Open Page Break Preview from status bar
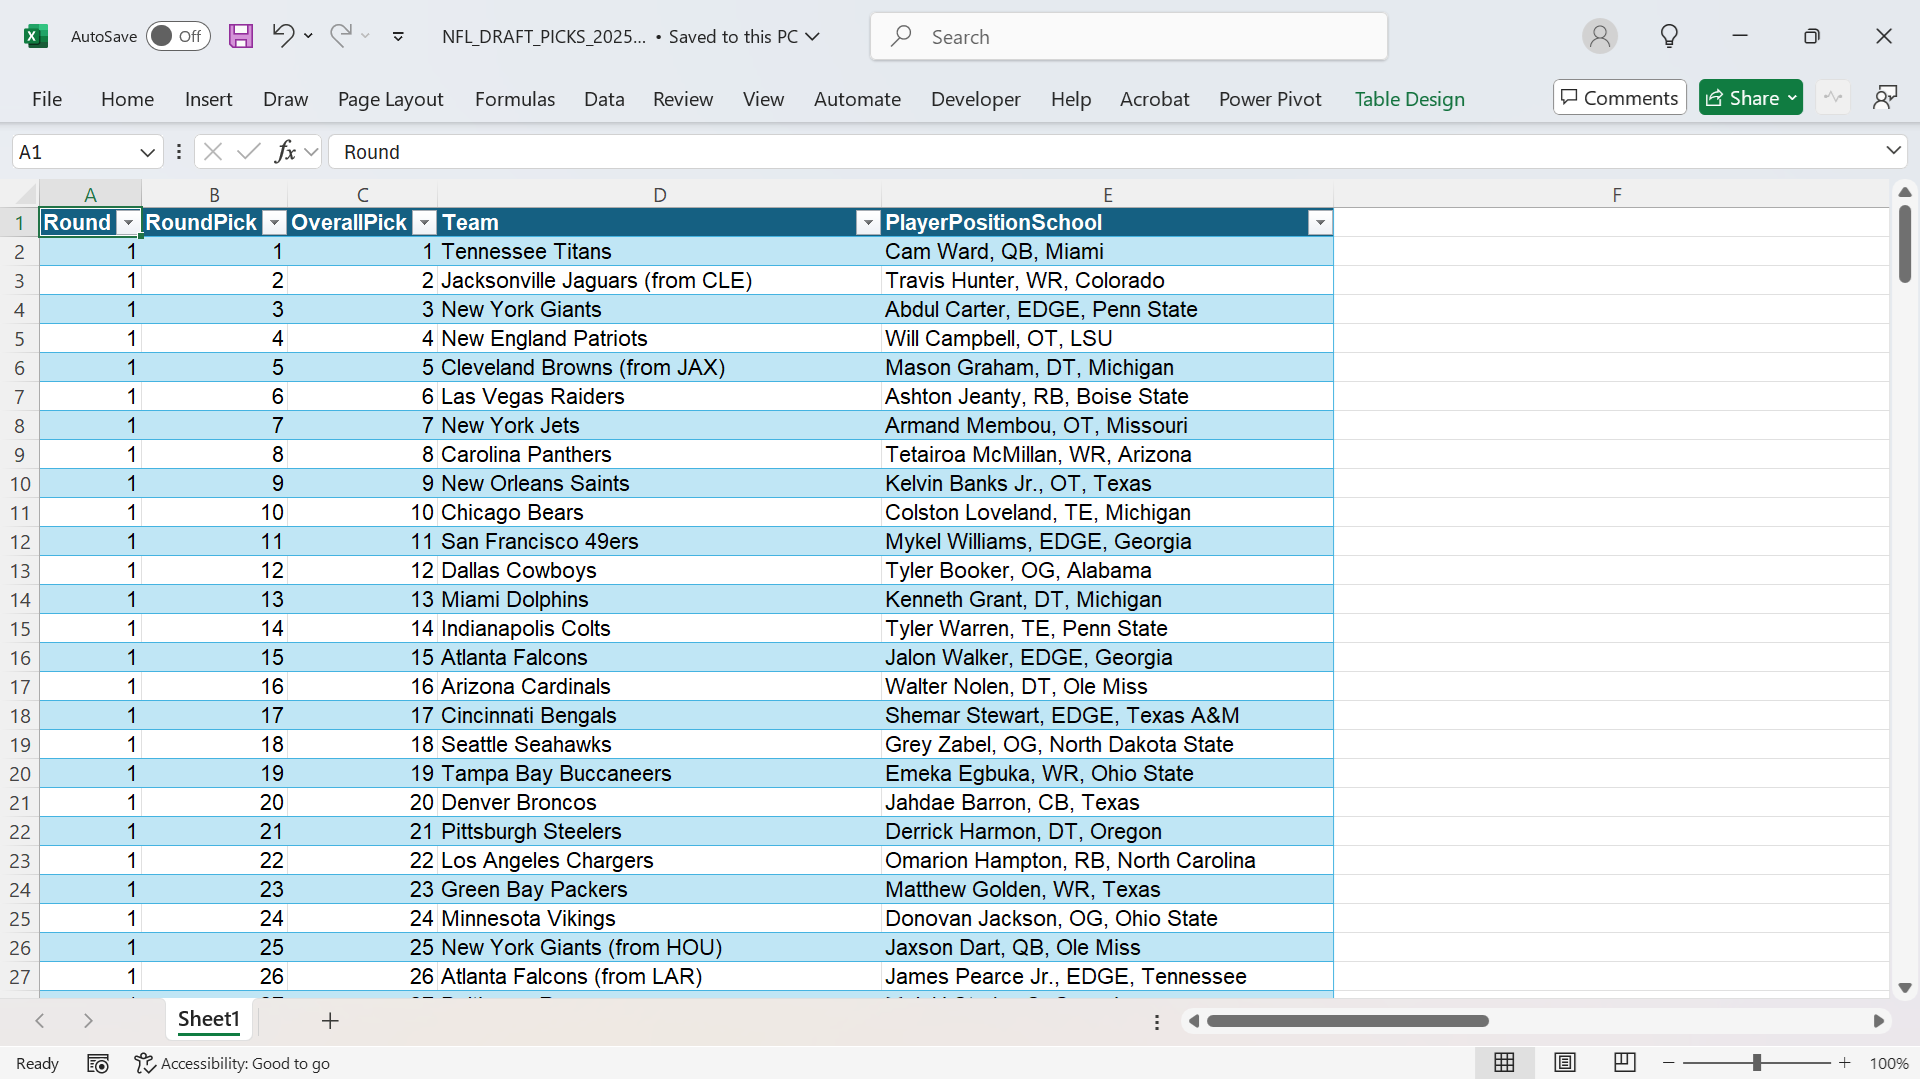The image size is (1920, 1080). tap(1624, 1063)
